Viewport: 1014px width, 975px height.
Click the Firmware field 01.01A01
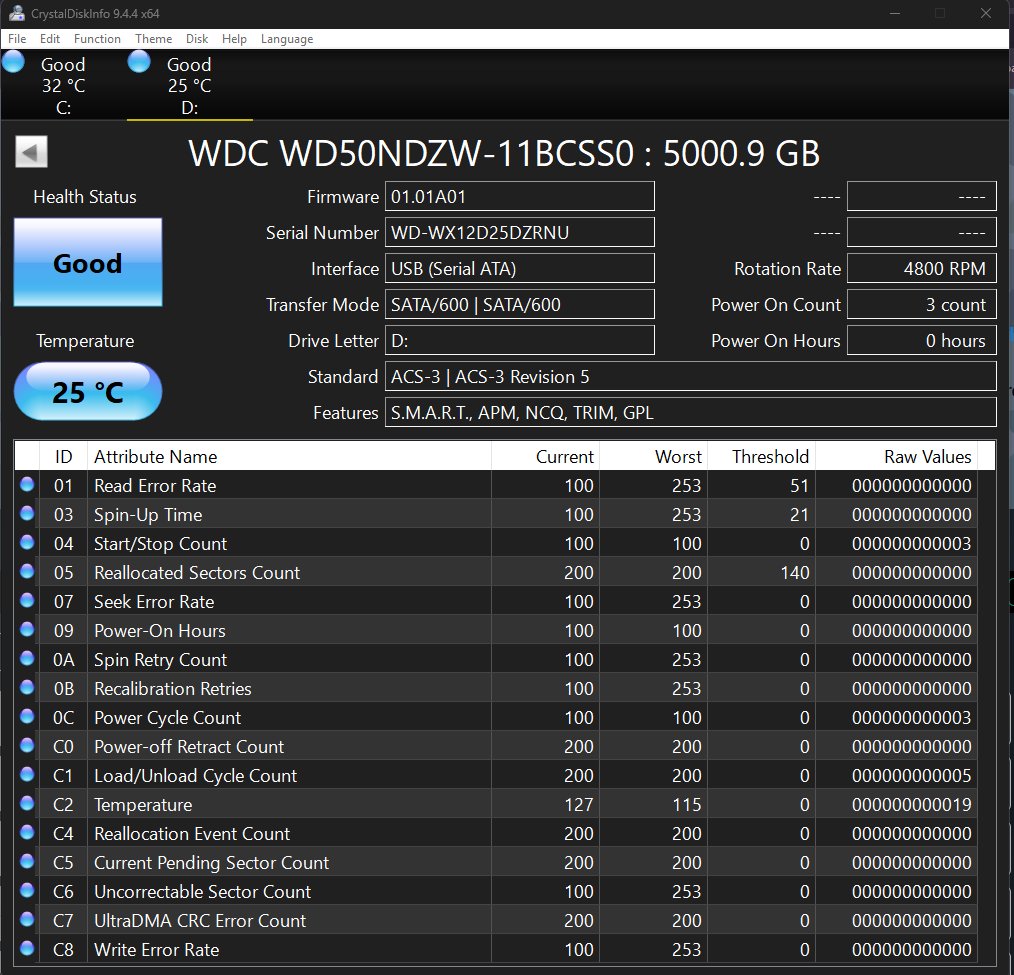tap(519, 196)
